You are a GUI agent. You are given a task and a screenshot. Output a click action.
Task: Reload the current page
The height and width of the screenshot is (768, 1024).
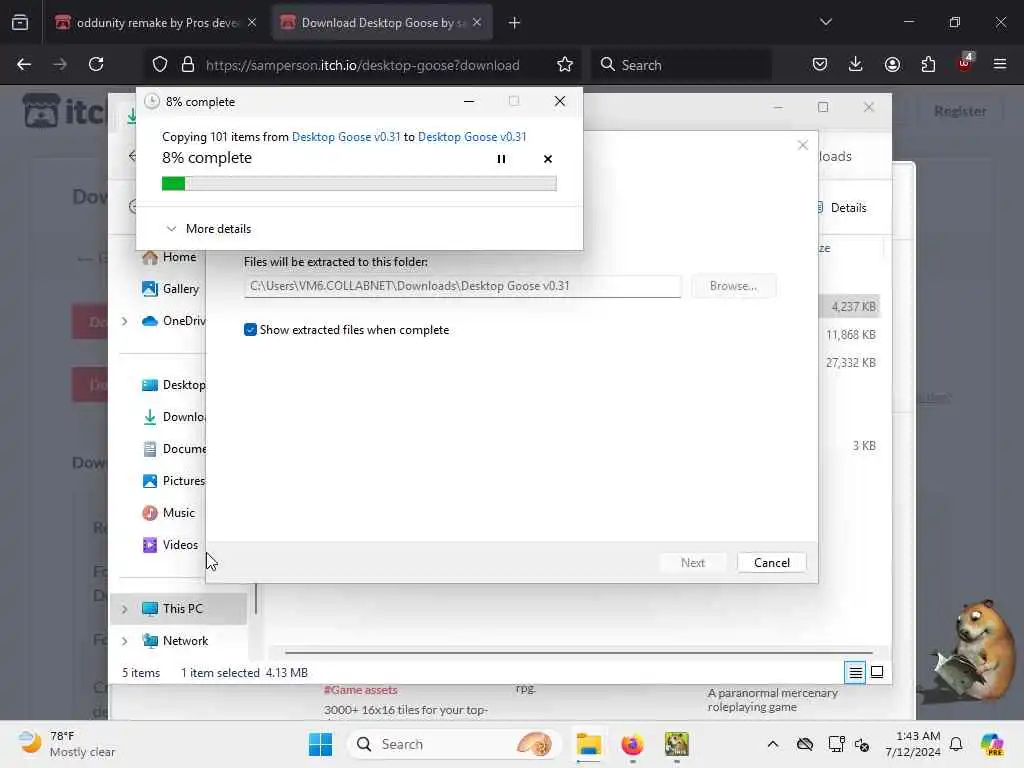pyautogui.click(x=96, y=65)
